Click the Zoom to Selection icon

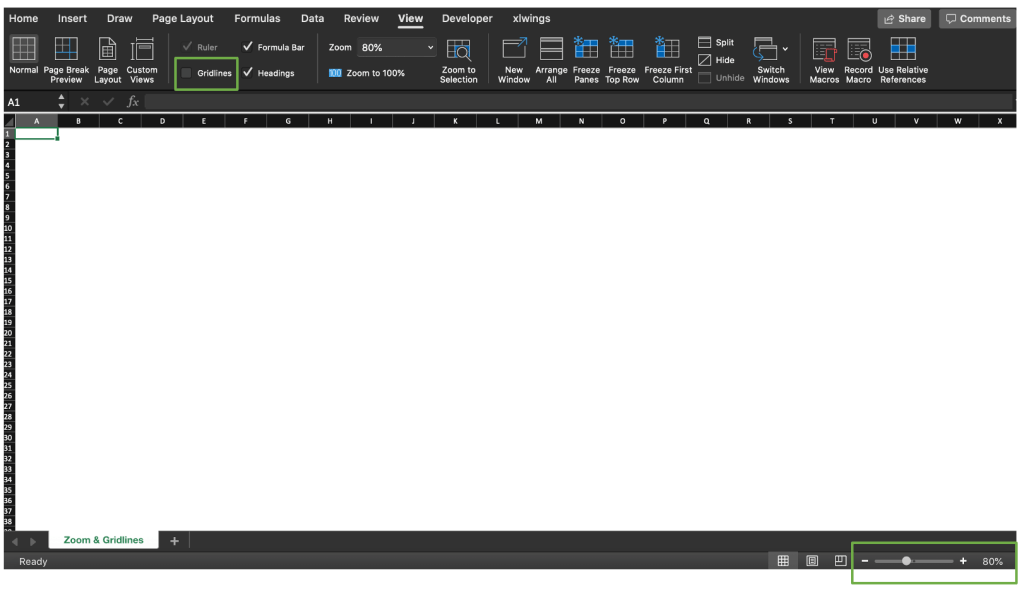pyautogui.click(x=459, y=58)
